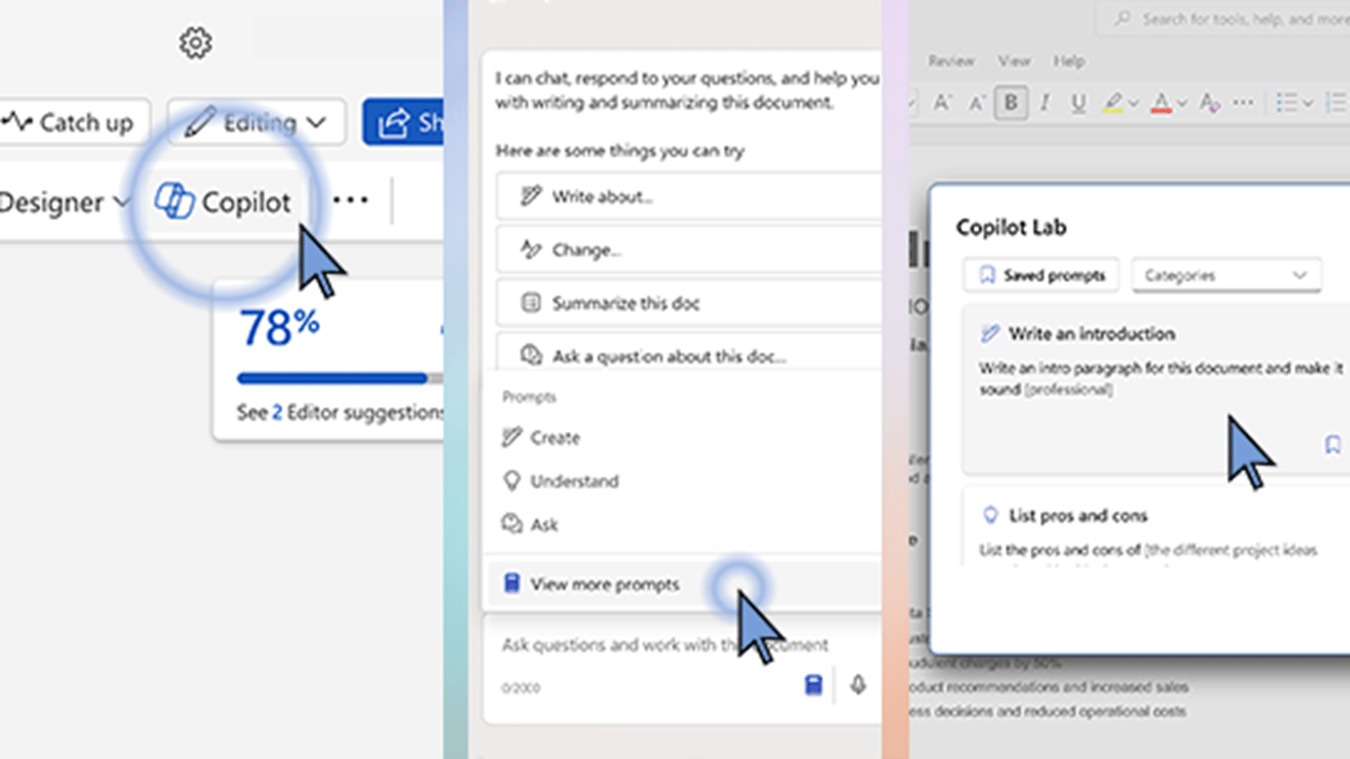The image size is (1350, 759).
Task: Switch to the Review ribbon tab
Action: click(951, 61)
